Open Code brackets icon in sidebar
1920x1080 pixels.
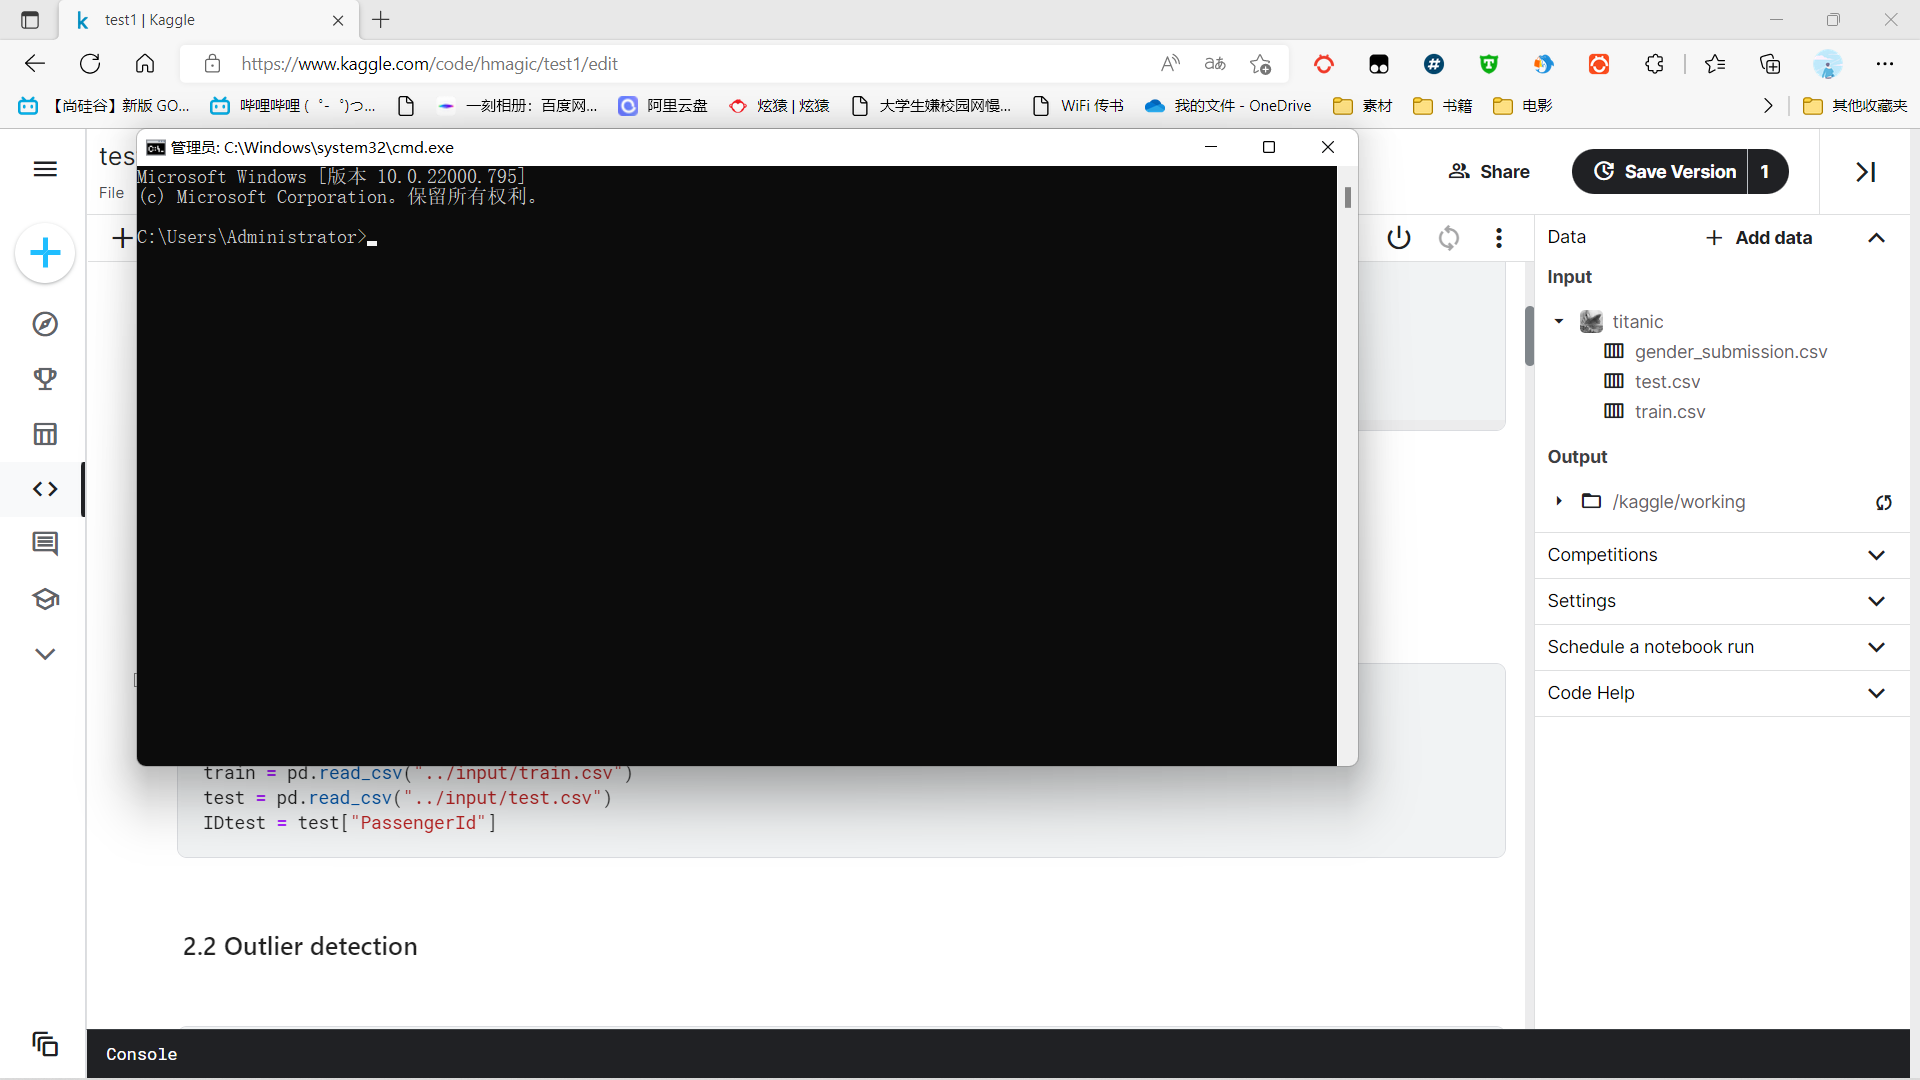45,489
